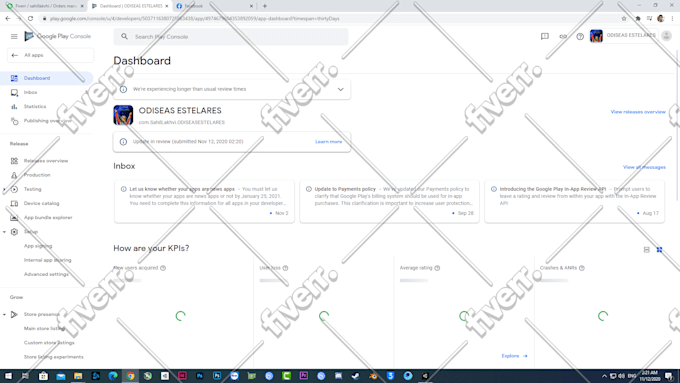Collapse the Setup section
Image resolution: width=680 pixels, height=383 pixels.
coord(4,232)
